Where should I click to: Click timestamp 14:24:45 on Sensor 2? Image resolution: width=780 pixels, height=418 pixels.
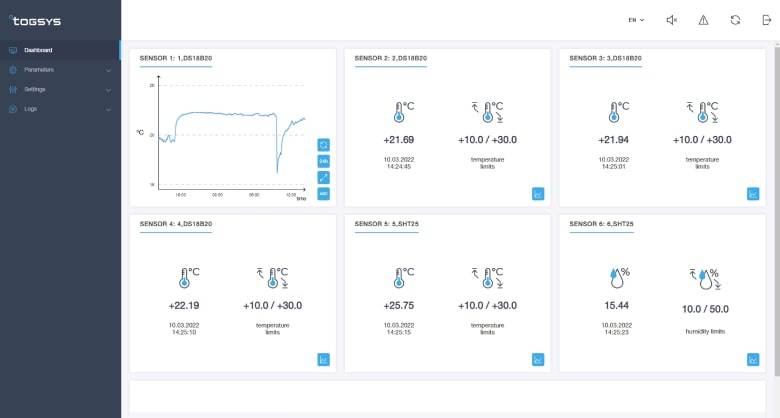(398, 167)
